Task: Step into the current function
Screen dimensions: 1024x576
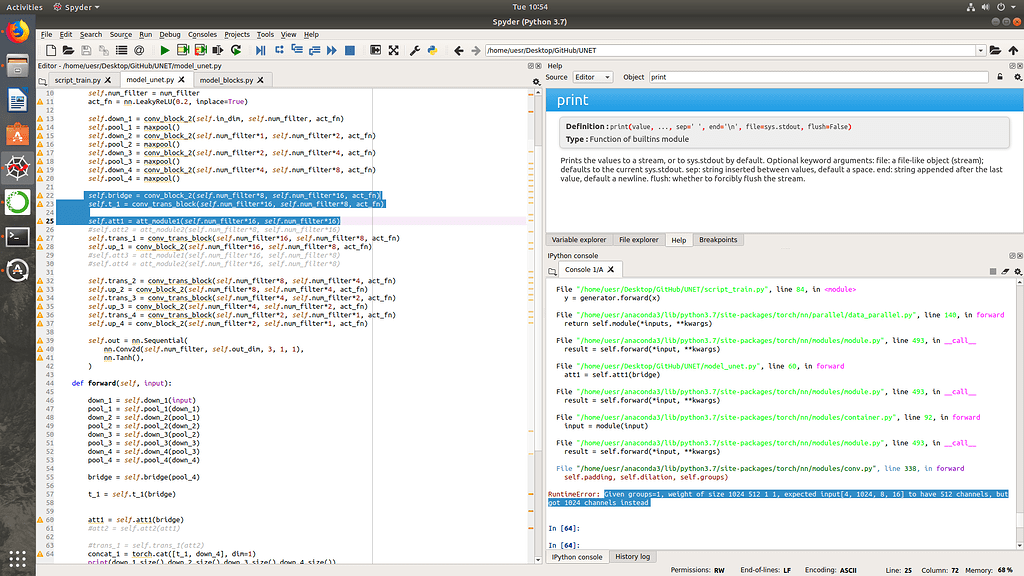Action: [296, 48]
